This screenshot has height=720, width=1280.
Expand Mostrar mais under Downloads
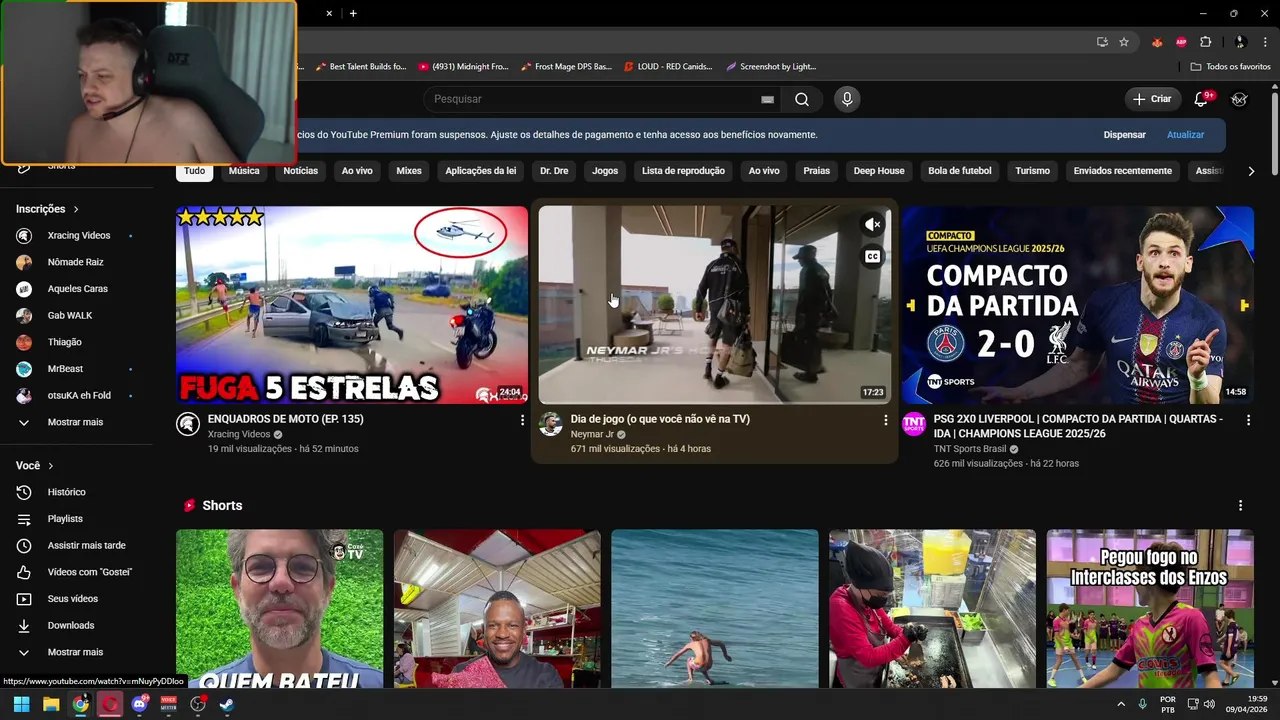[x=74, y=652]
